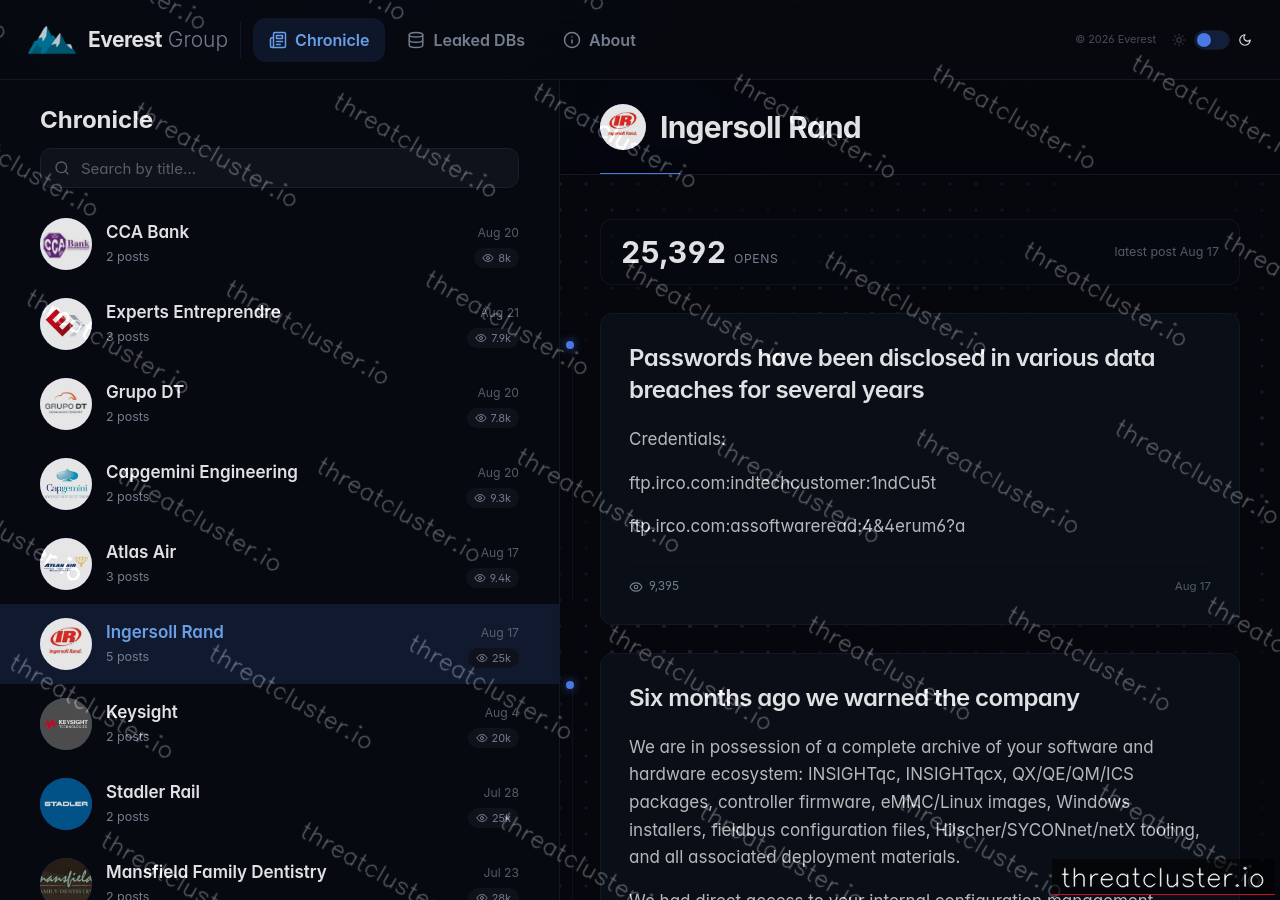Open the CCA Bank entry
Image resolution: width=1280 pixels, height=900 pixels.
(279, 244)
